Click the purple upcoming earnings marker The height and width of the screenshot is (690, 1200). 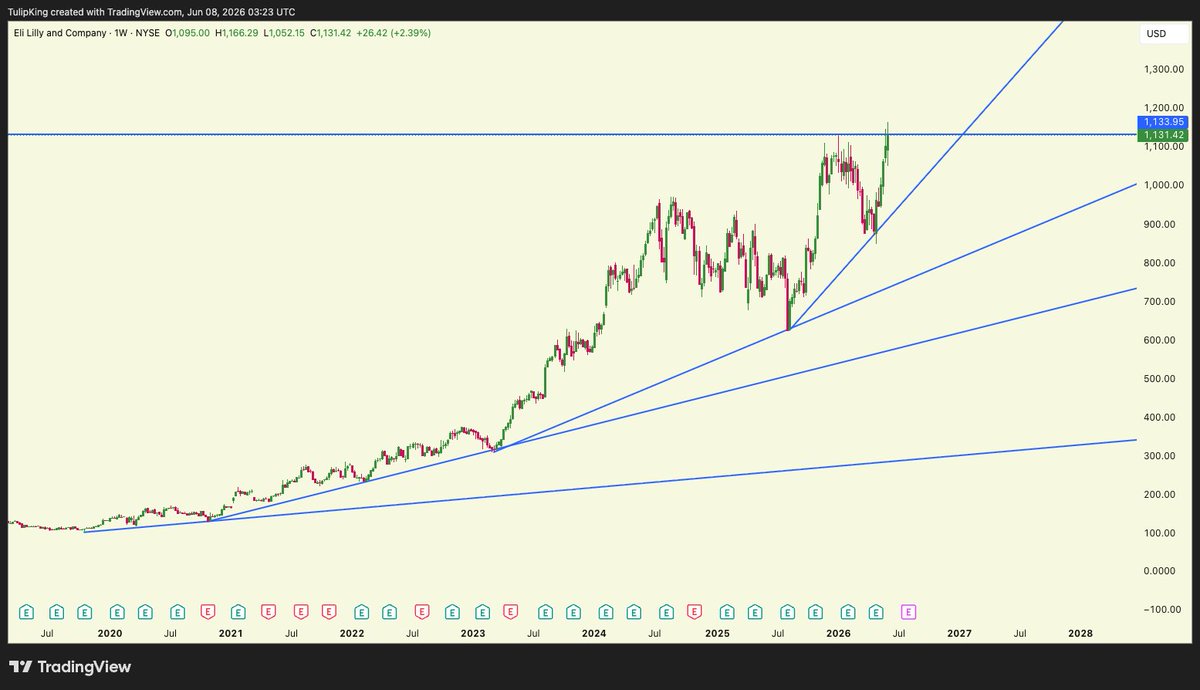click(909, 611)
